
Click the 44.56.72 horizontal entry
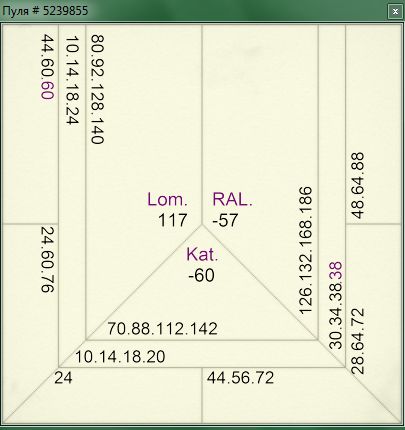240,378
